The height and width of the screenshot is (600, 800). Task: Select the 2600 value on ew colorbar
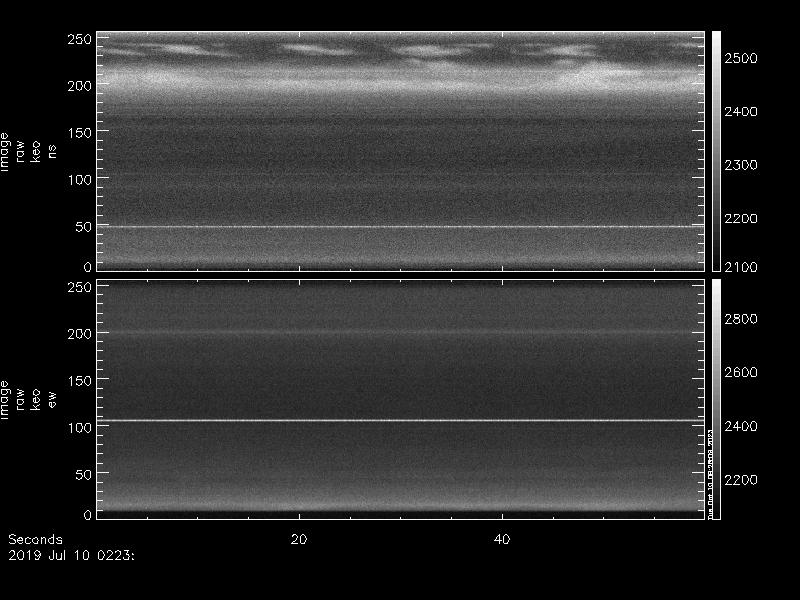741,372
